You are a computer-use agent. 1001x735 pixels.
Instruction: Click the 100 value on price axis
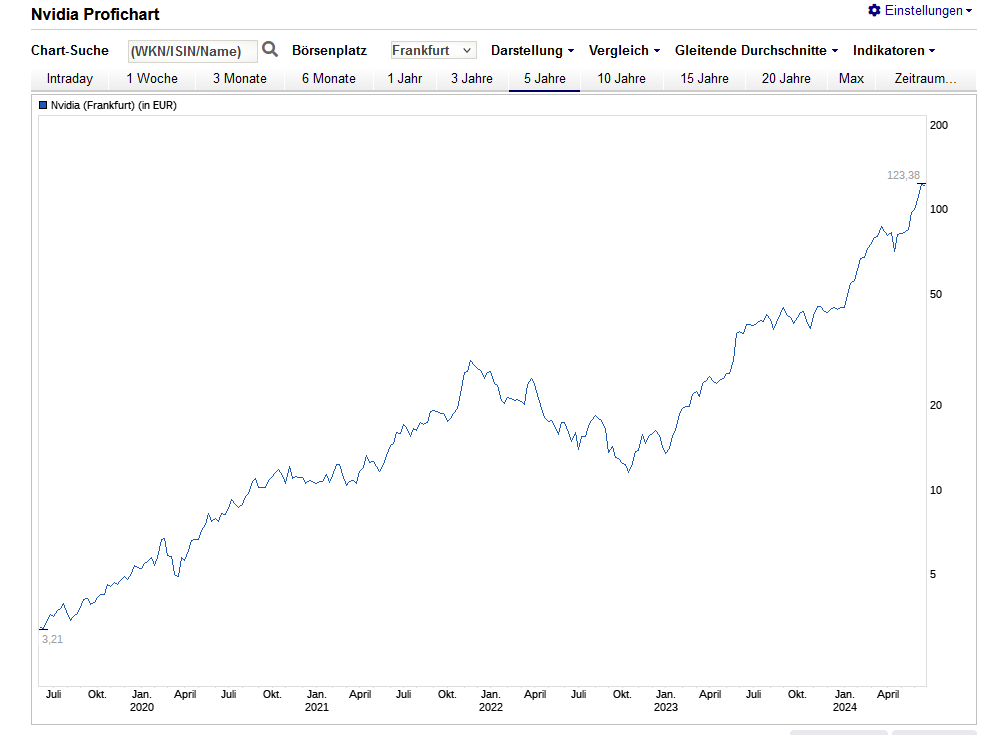[938, 209]
